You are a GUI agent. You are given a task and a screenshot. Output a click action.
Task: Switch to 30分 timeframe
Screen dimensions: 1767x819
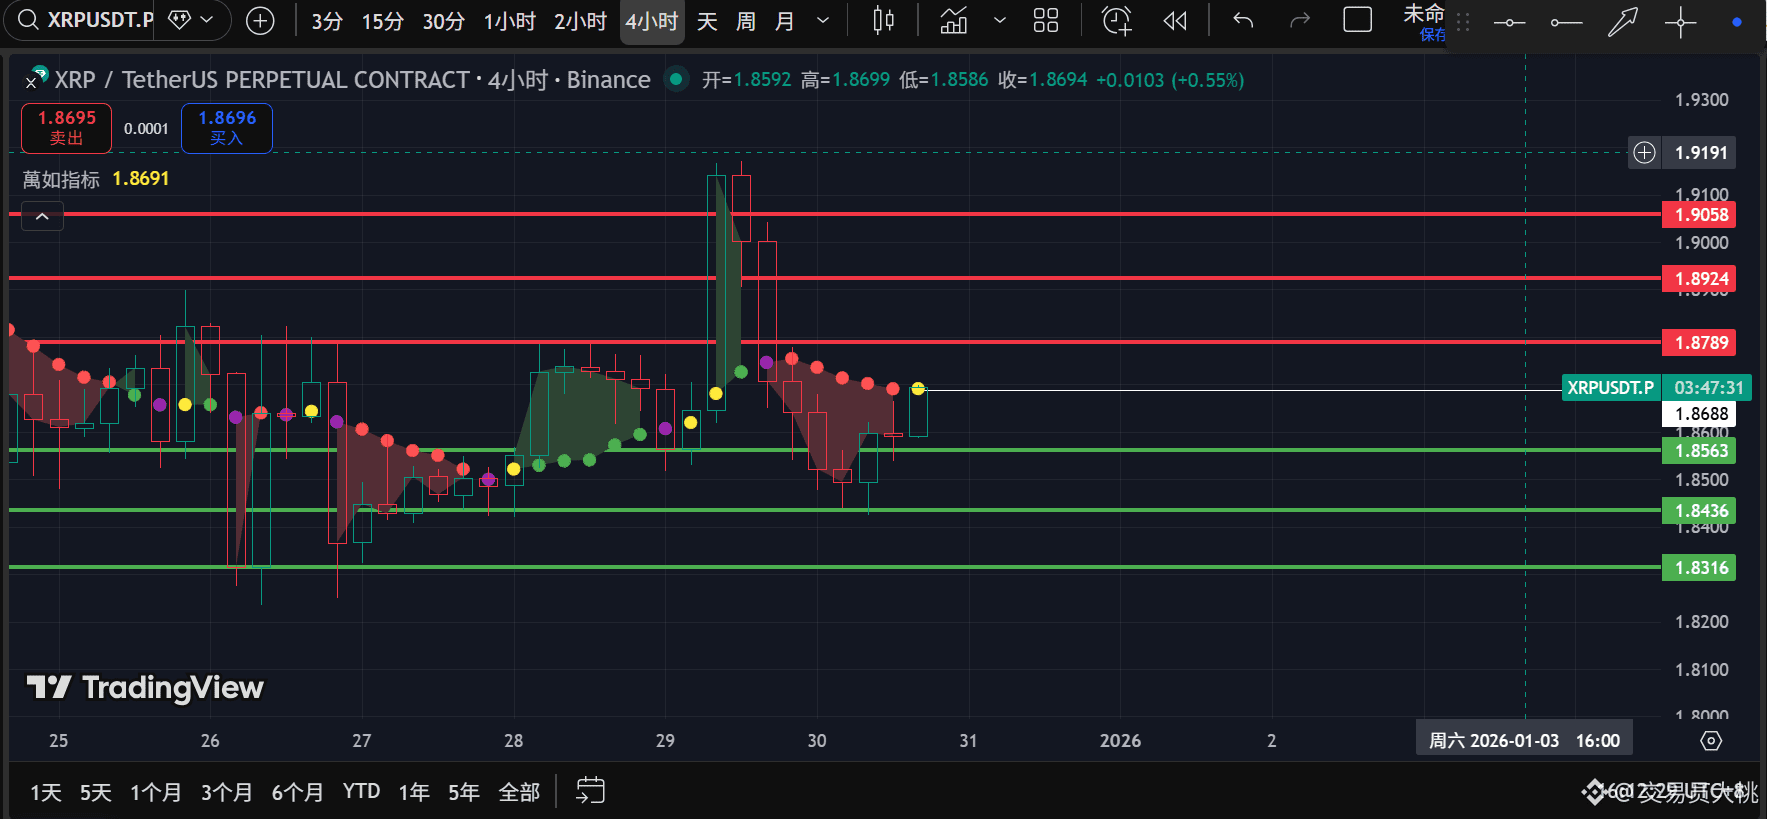(x=443, y=21)
